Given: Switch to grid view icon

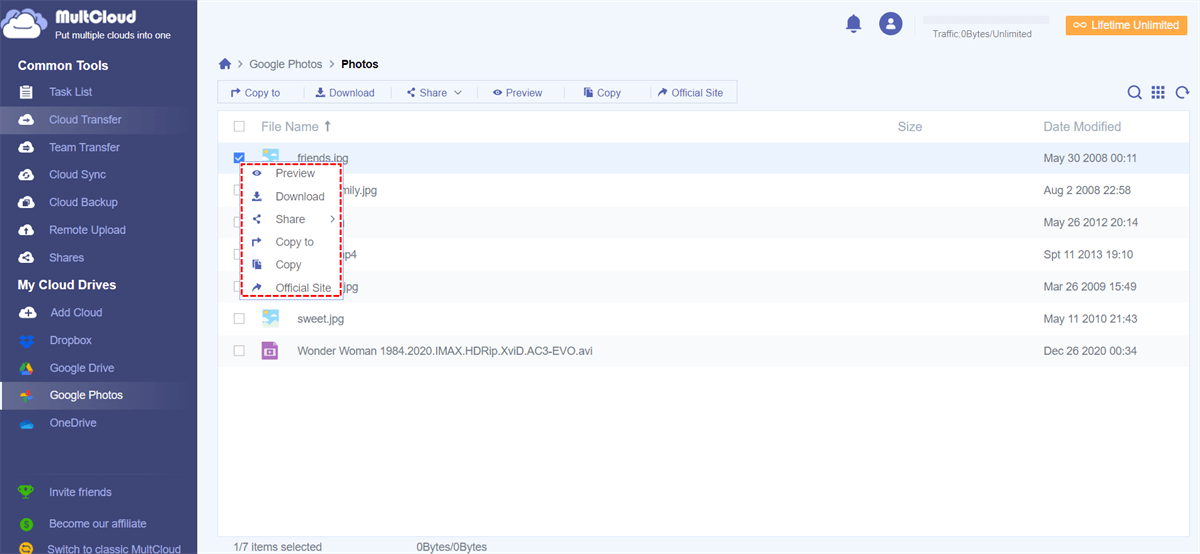Looking at the screenshot, I should coord(1158,92).
